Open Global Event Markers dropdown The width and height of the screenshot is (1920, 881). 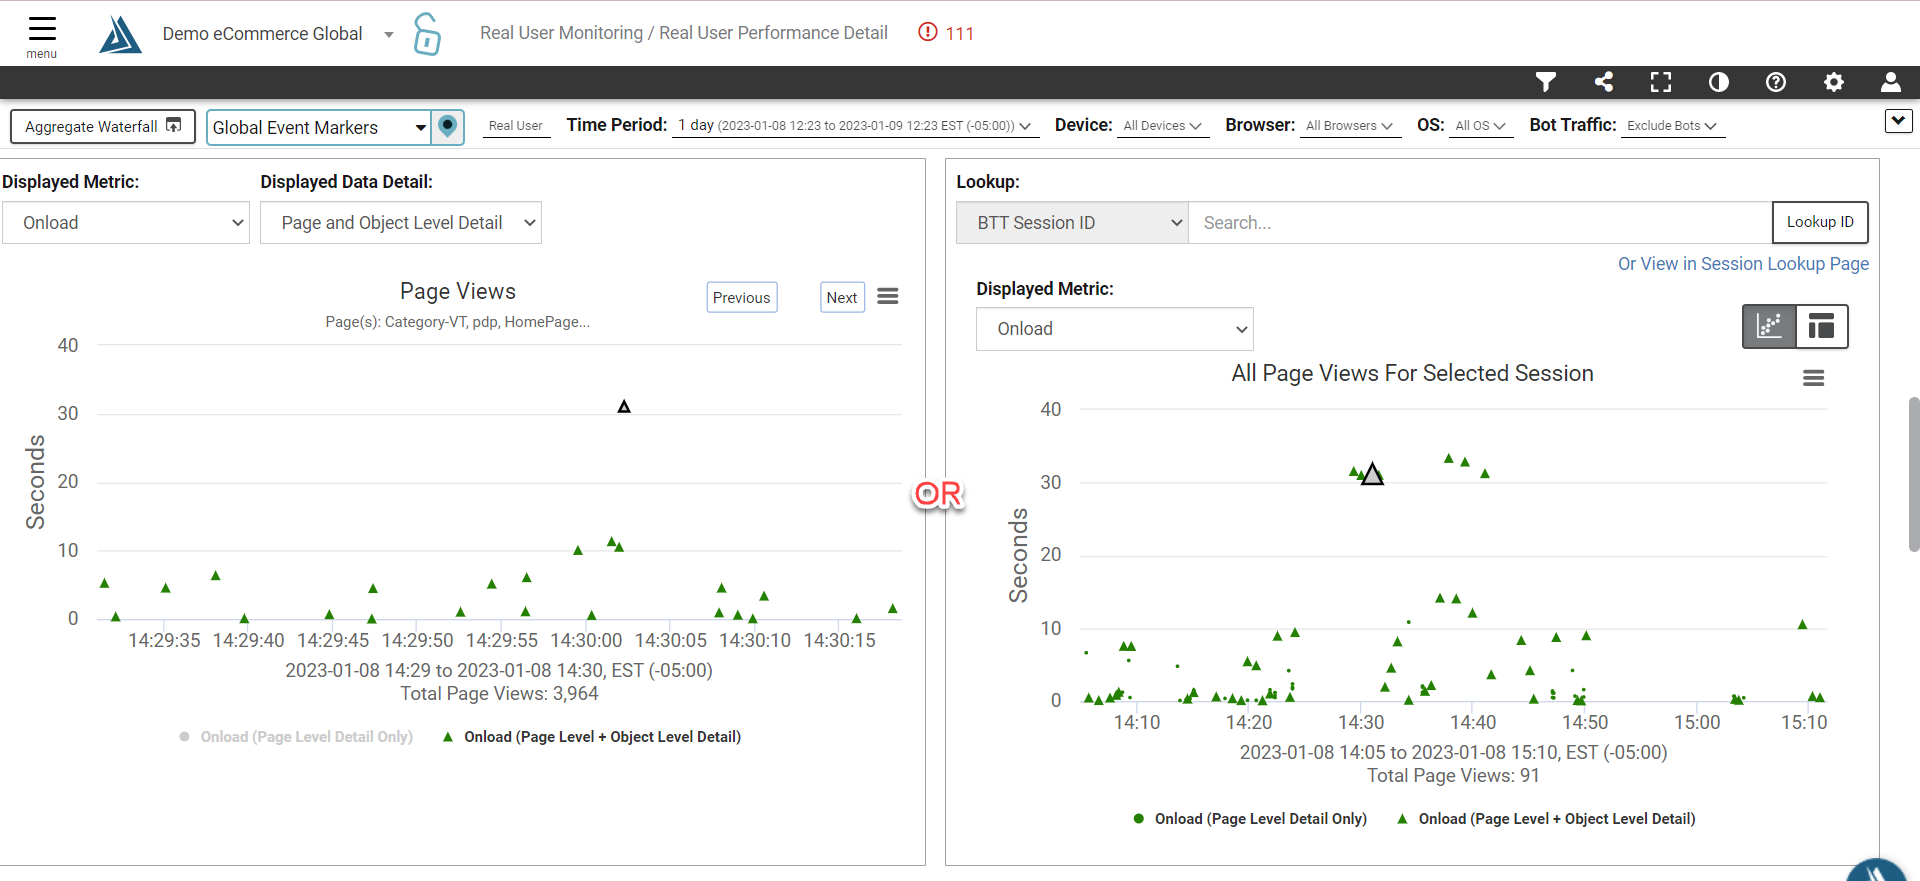point(319,127)
